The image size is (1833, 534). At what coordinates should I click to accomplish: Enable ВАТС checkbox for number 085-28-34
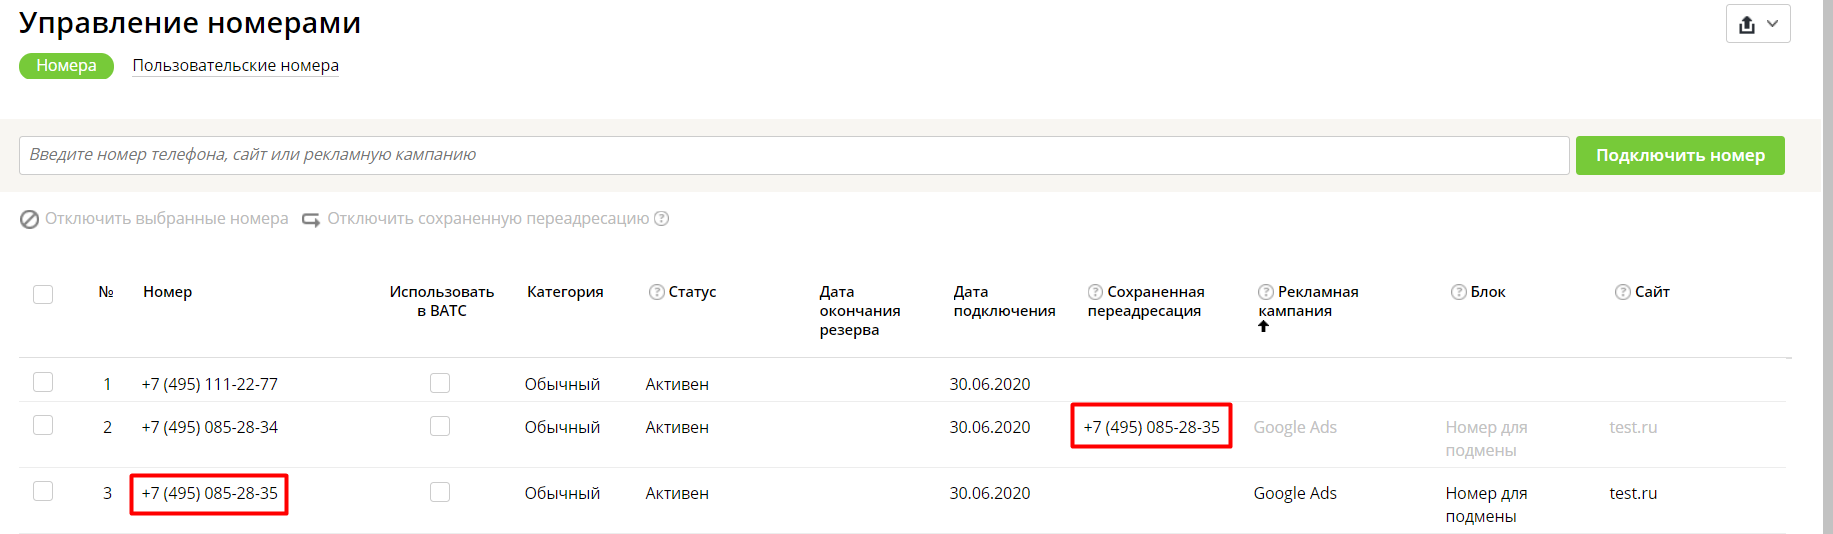point(440,426)
